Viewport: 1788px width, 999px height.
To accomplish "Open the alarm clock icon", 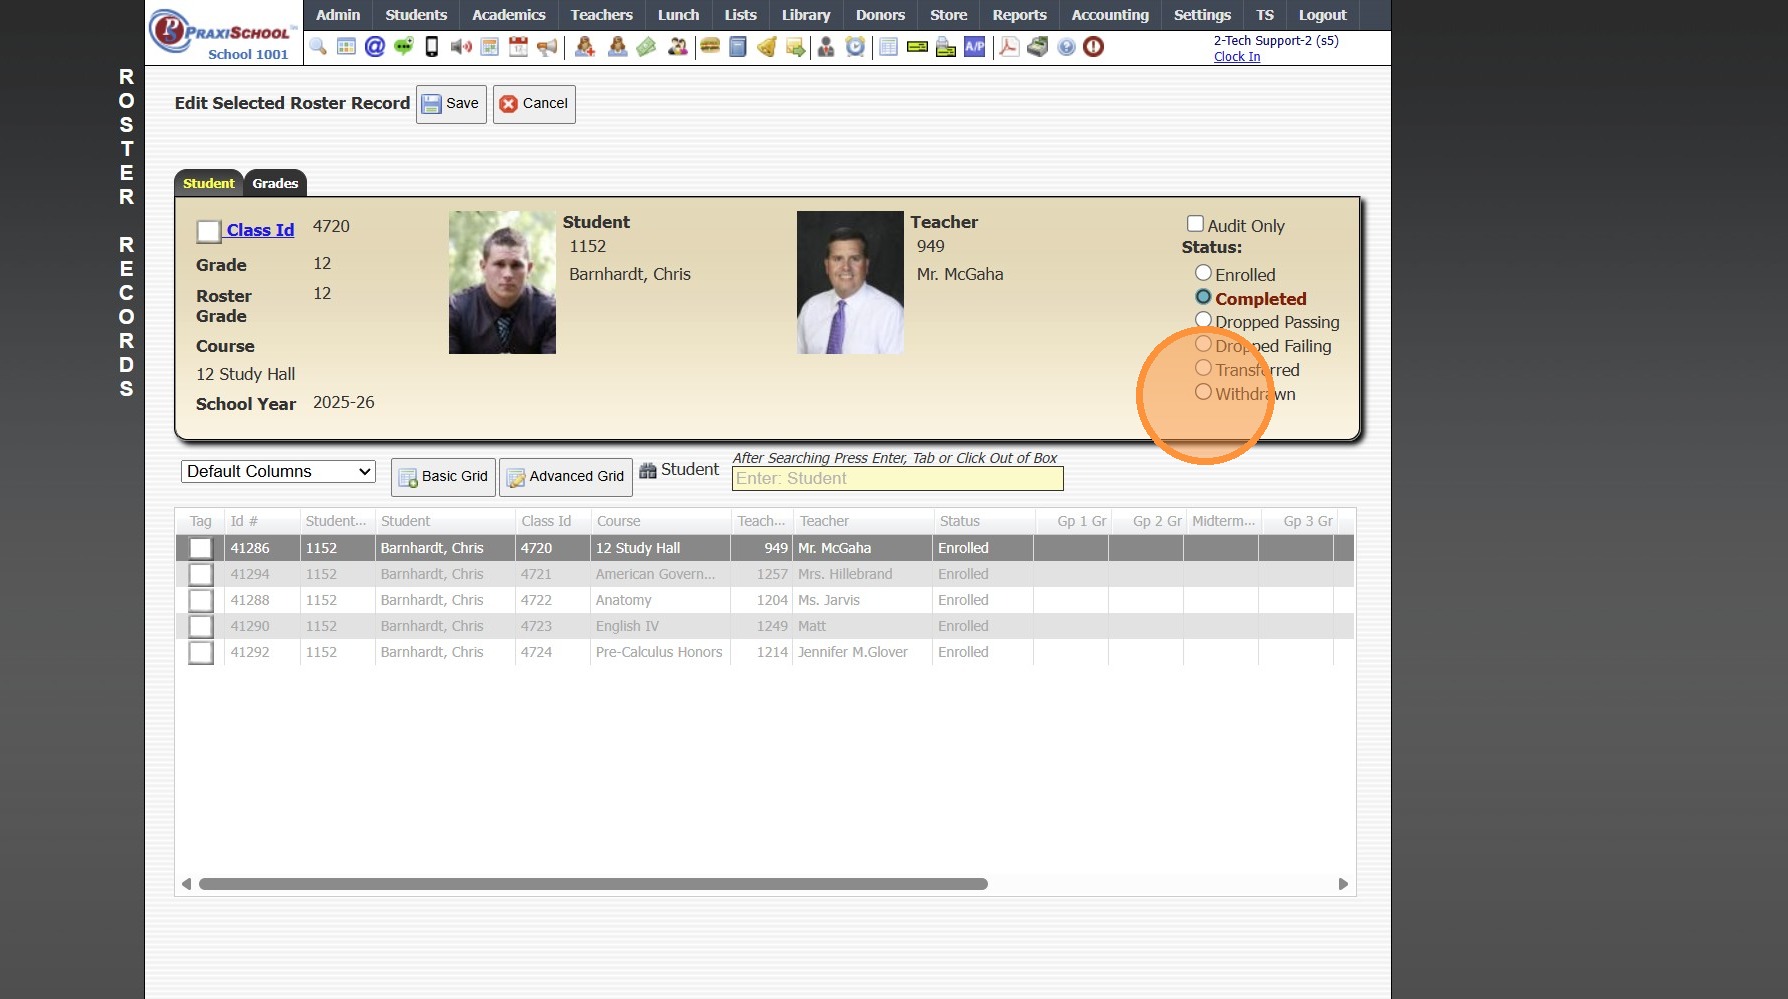I will (x=855, y=47).
